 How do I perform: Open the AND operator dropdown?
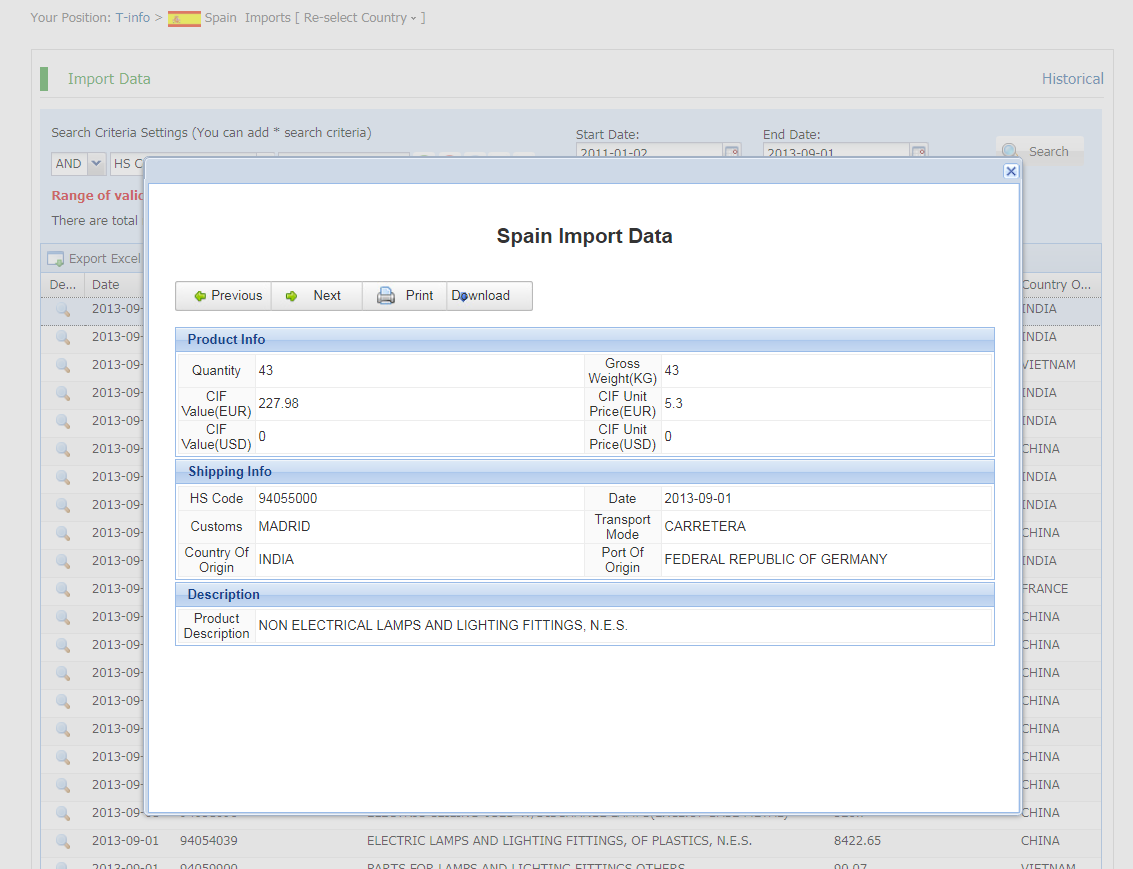click(x=96, y=164)
